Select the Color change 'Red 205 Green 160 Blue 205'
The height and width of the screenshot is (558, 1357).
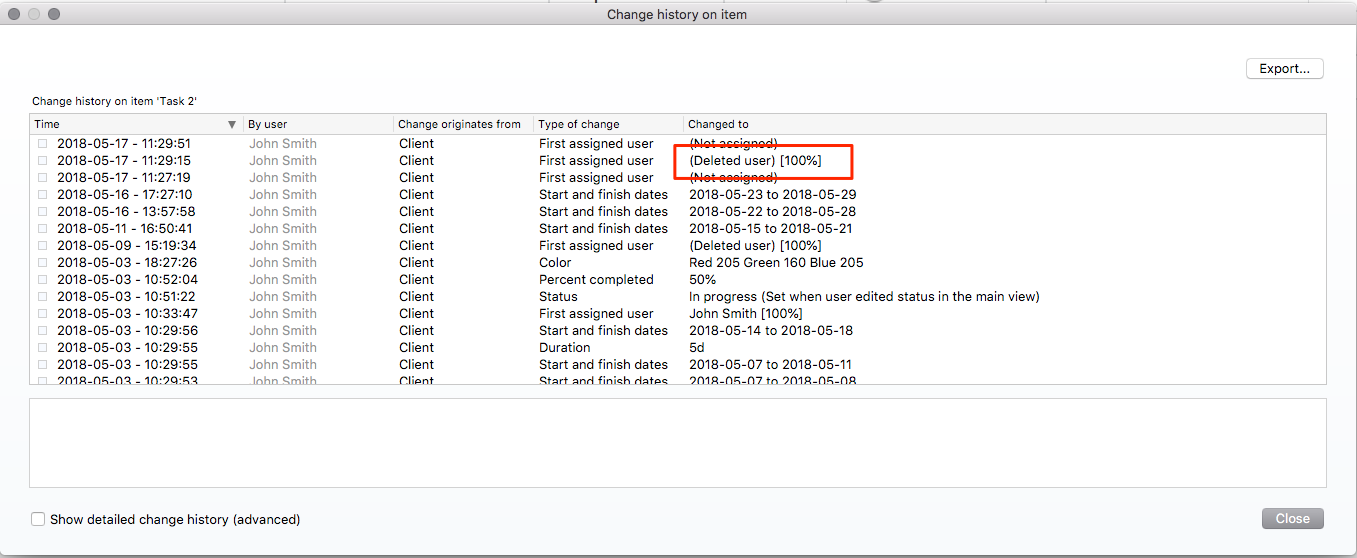click(x=776, y=263)
